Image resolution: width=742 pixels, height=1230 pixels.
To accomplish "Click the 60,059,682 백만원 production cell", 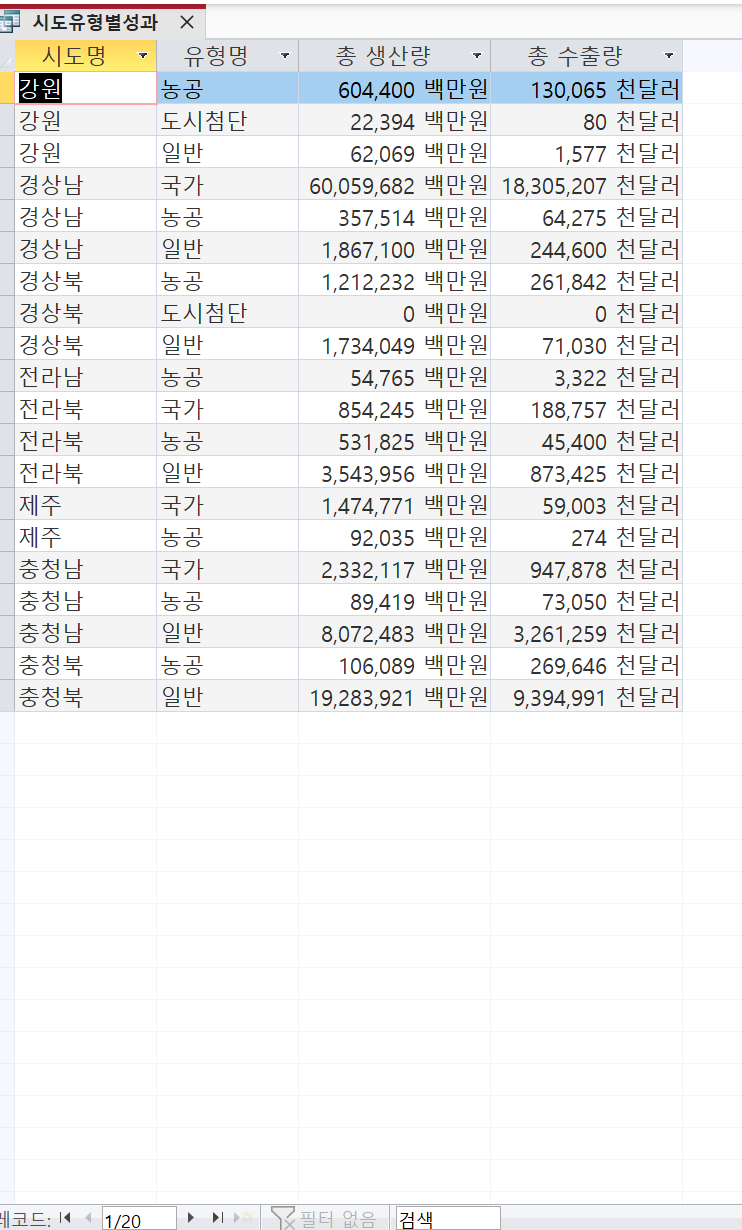I will (394, 185).
